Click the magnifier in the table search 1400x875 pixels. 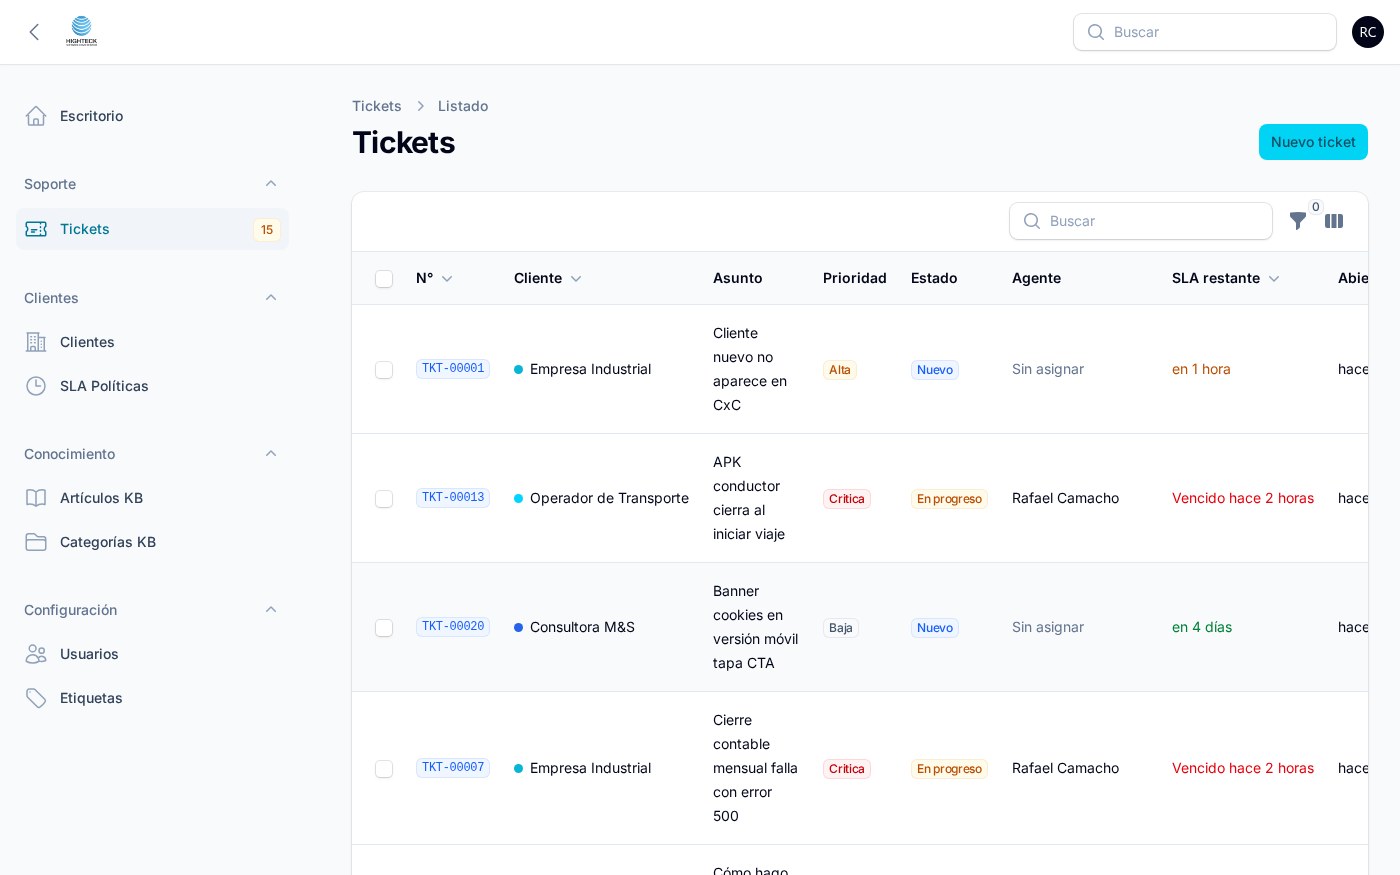tap(1032, 221)
